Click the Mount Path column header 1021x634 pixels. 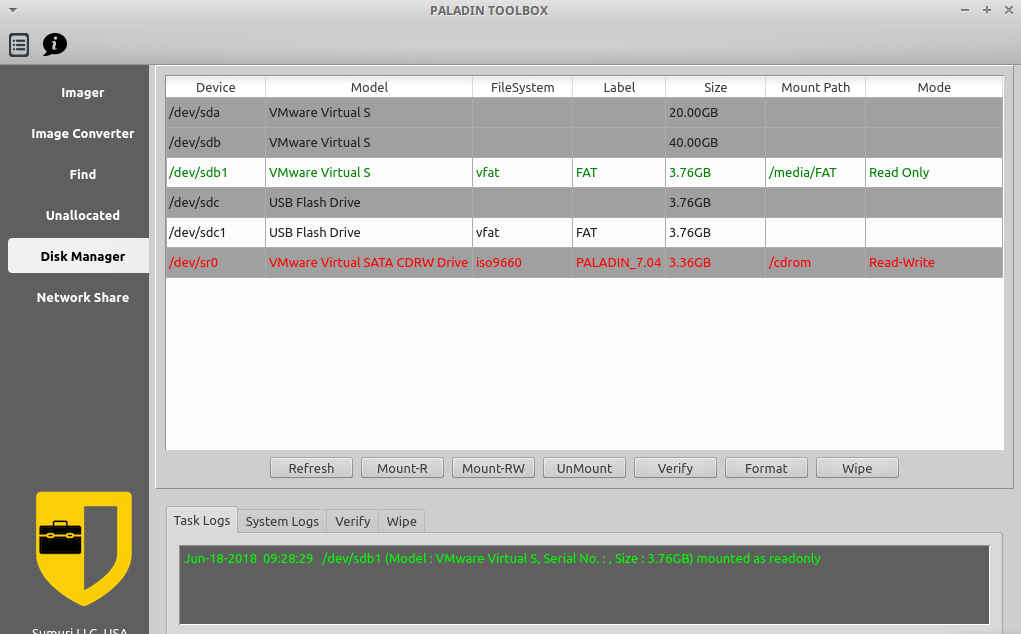tap(815, 87)
